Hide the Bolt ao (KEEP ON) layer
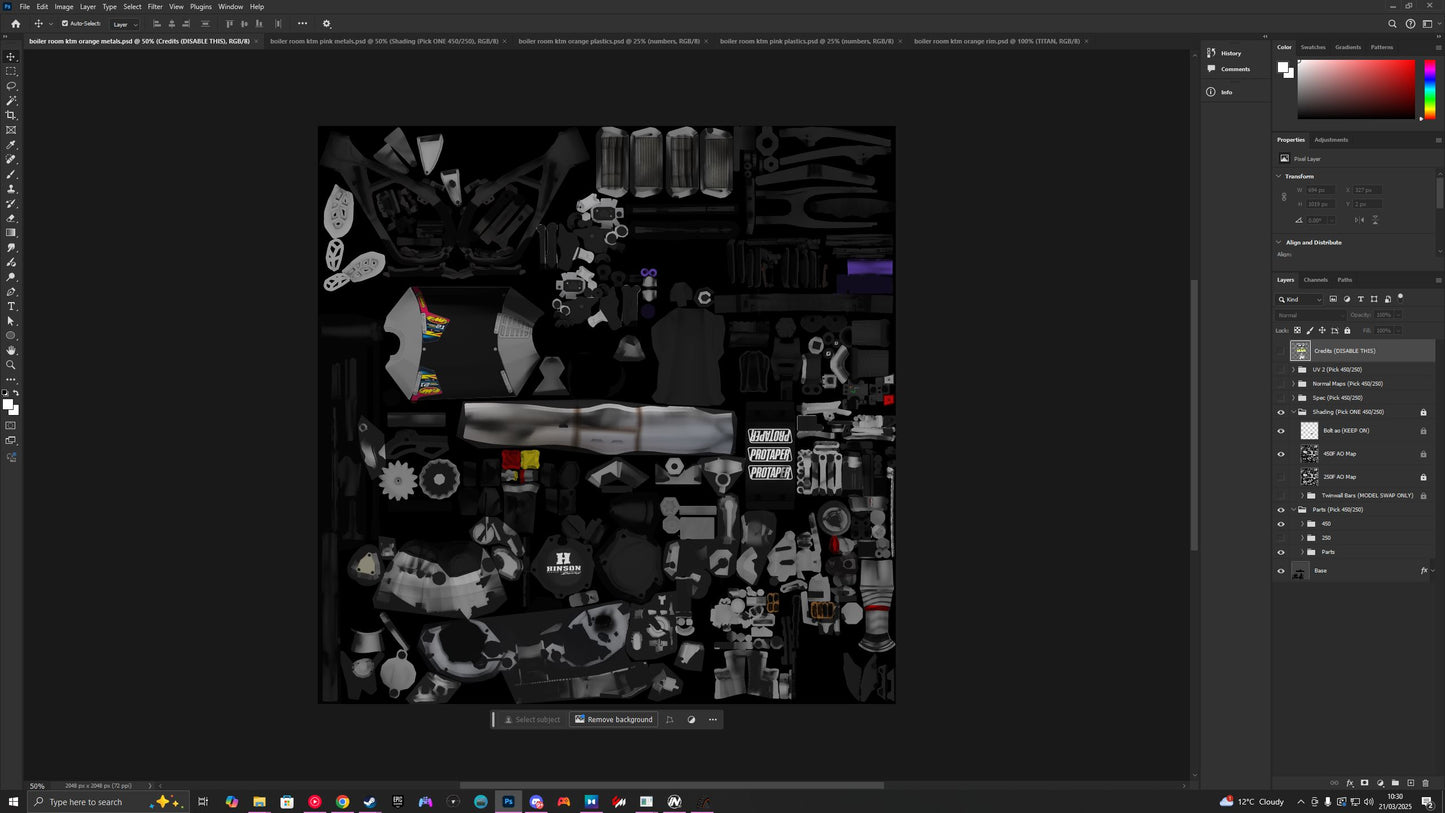Image resolution: width=1445 pixels, height=813 pixels. [1281, 431]
